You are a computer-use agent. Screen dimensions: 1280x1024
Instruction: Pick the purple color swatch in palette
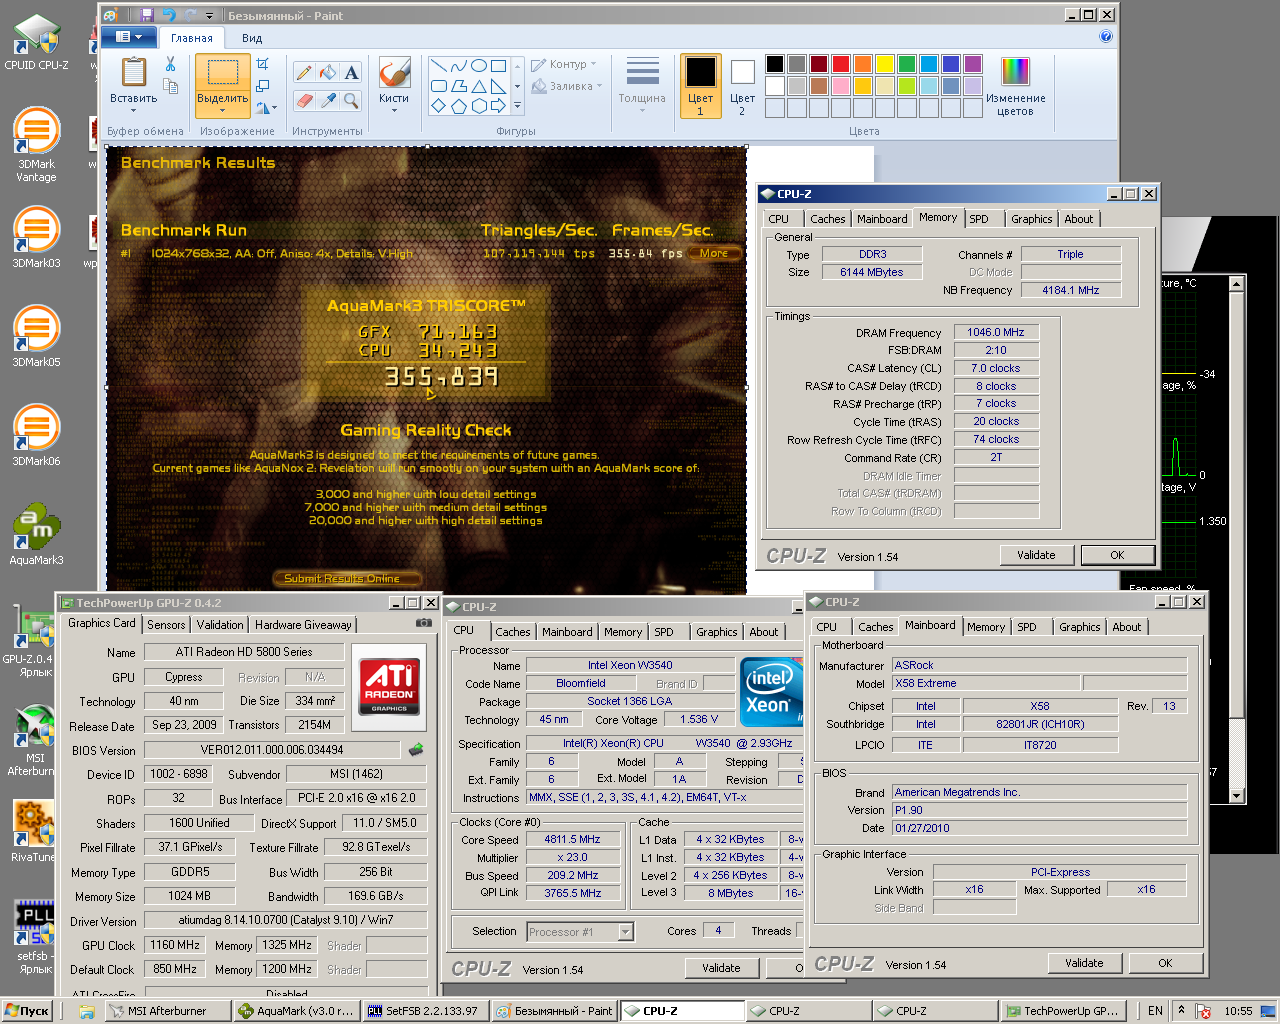pos(973,64)
